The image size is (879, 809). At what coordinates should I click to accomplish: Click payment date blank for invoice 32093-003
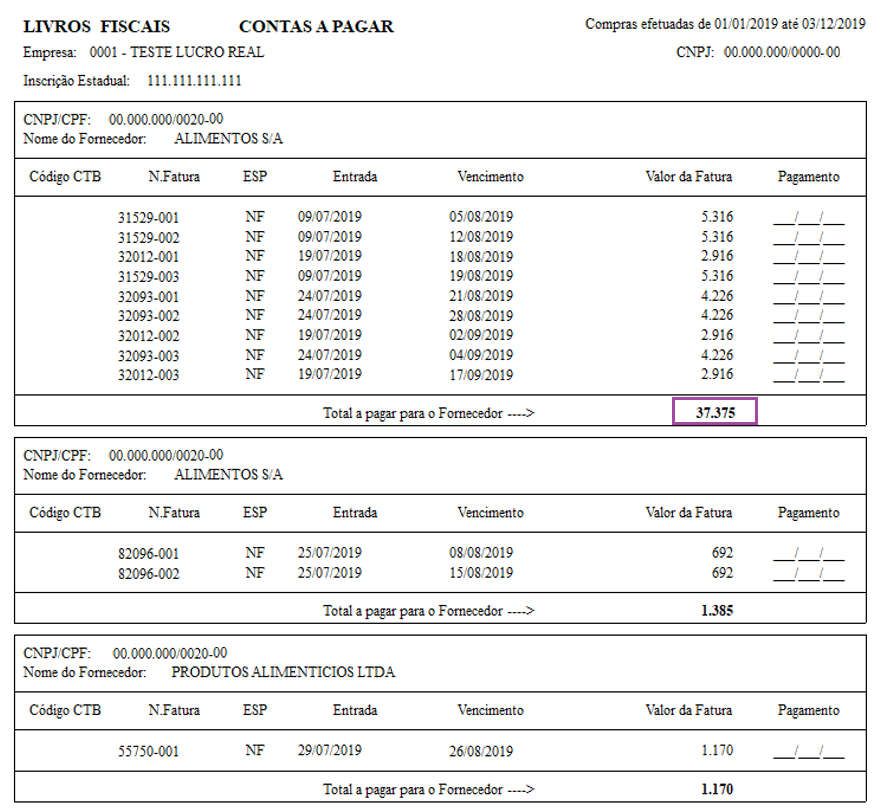pos(808,355)
